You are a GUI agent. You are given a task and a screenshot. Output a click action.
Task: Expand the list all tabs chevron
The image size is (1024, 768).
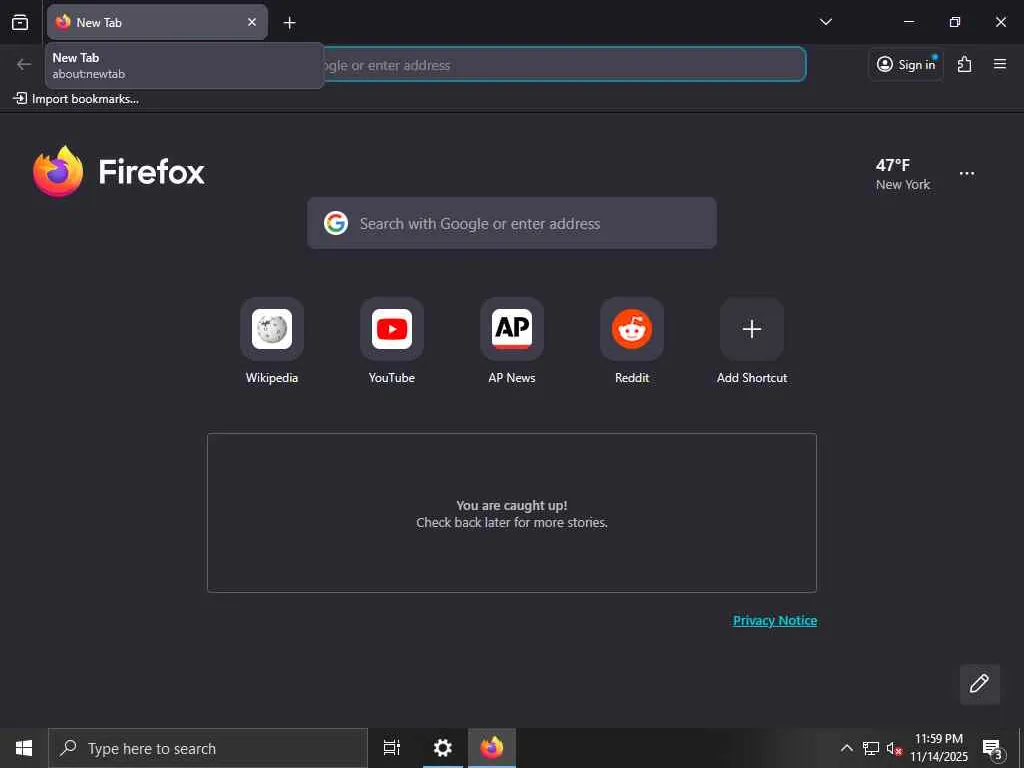coord(825,22)
